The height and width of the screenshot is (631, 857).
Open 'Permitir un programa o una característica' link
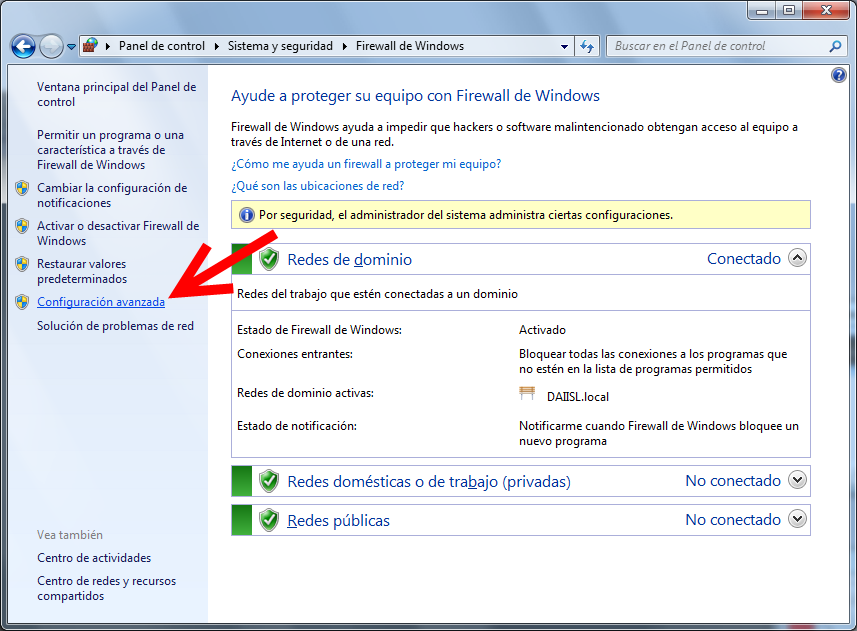click(110, 150)
